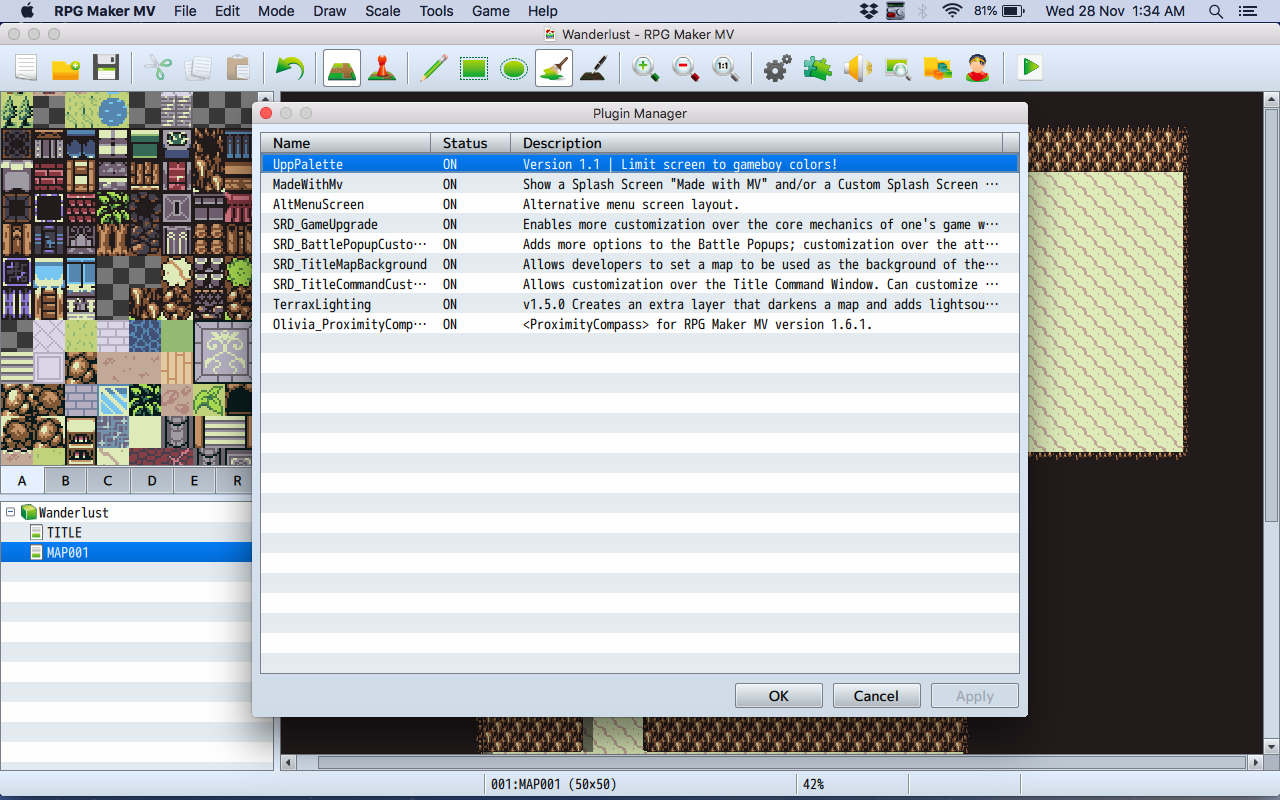Viewport: 1280px width, 800px height.
Task: Select MAP001 in the map tree
Action: (126, 552)
